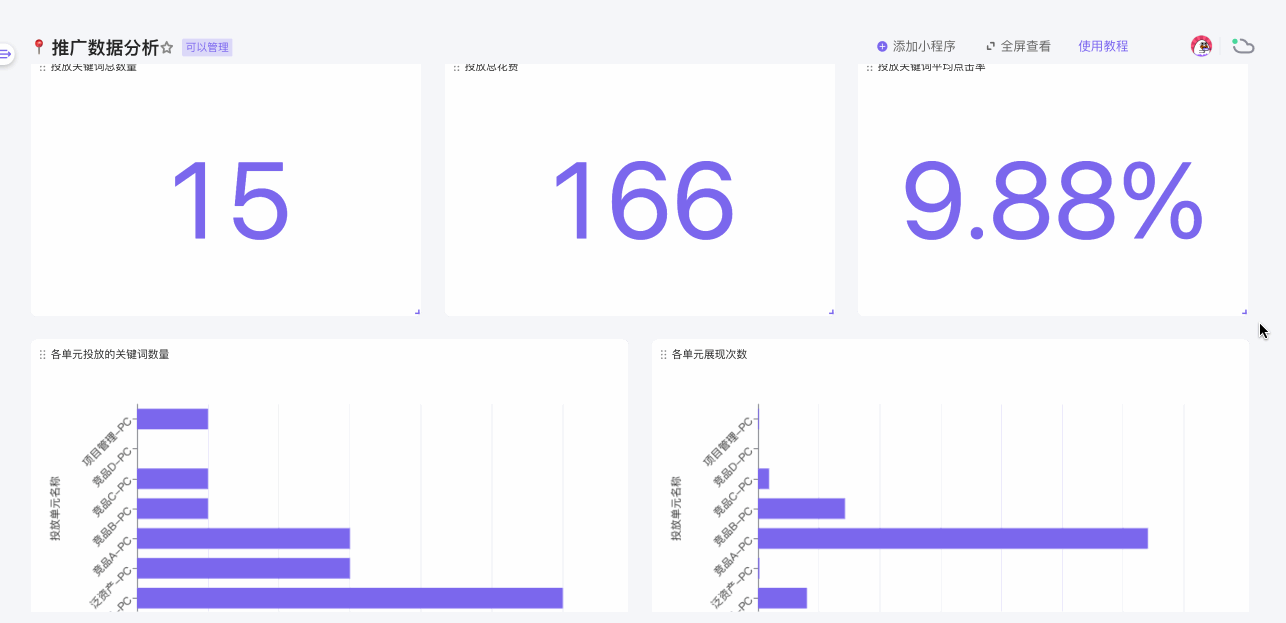The height and width of the screenshot is (623, 1286).
Task: Select 项目管理-PC bar in 关键词数量 chart
Action: [172, 419]
